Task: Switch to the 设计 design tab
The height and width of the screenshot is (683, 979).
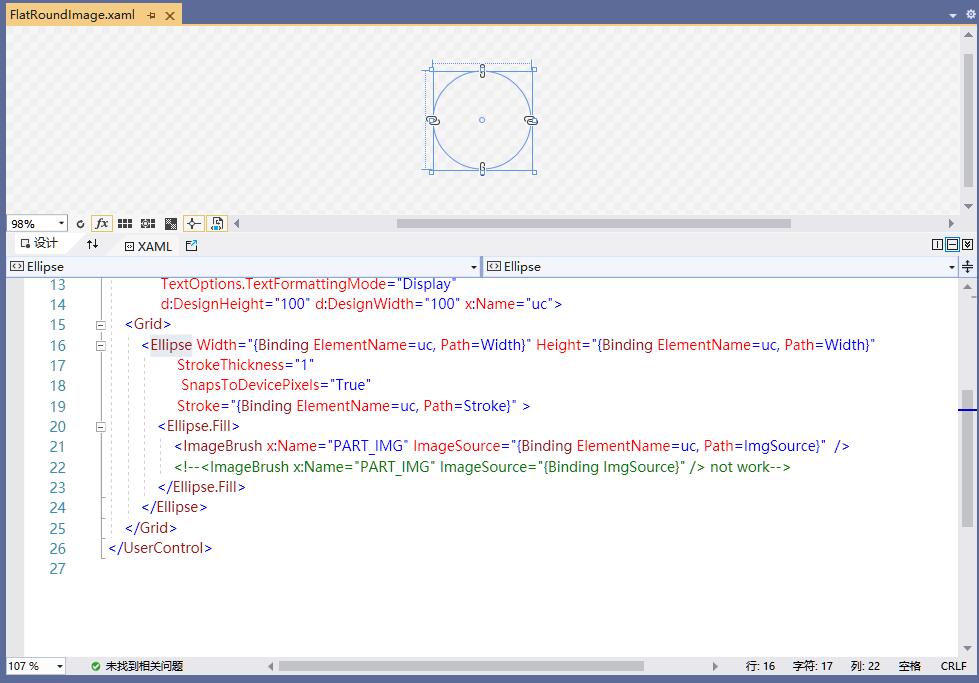Action: pyautogui.click(x=39, y=243)
